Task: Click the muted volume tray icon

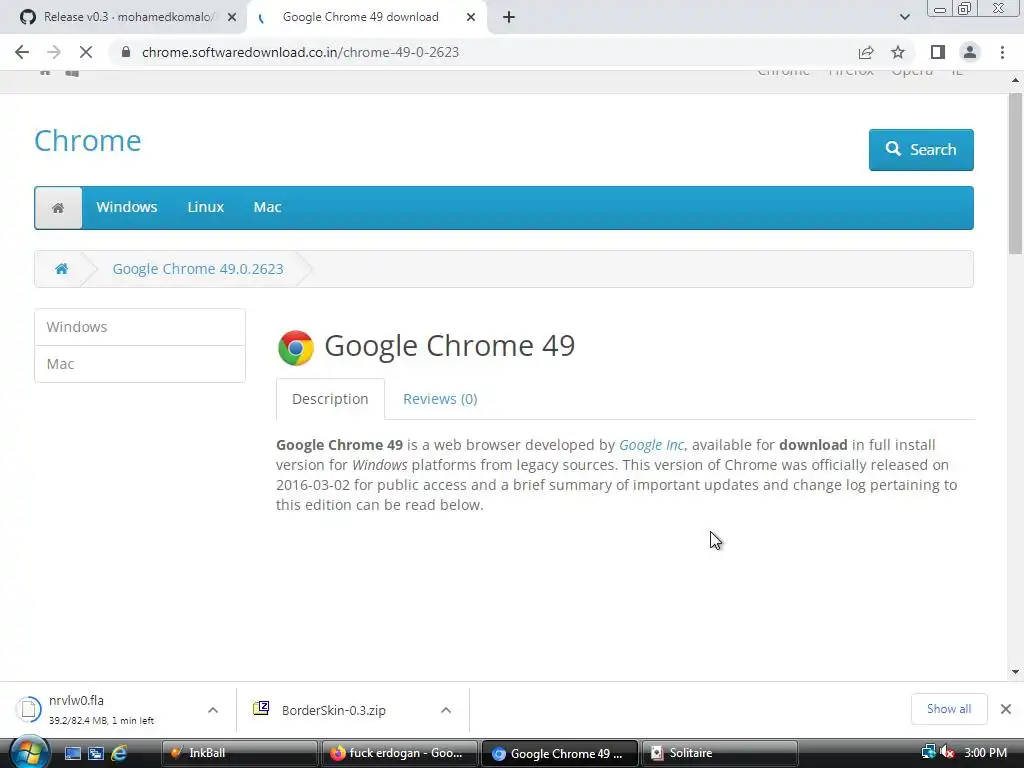Action: [x=947, y=752]
